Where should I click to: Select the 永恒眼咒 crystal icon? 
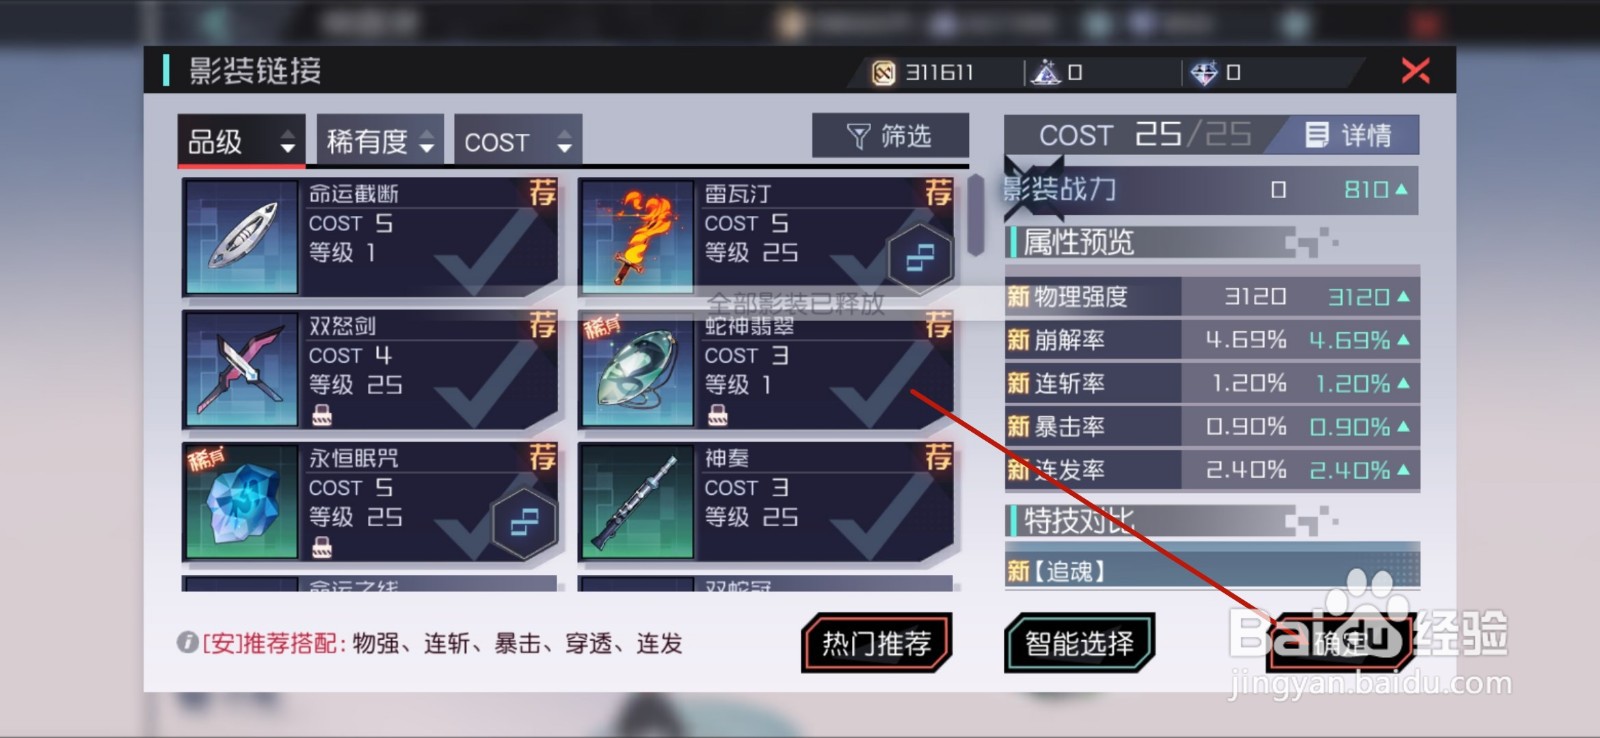tap(243, 502)
